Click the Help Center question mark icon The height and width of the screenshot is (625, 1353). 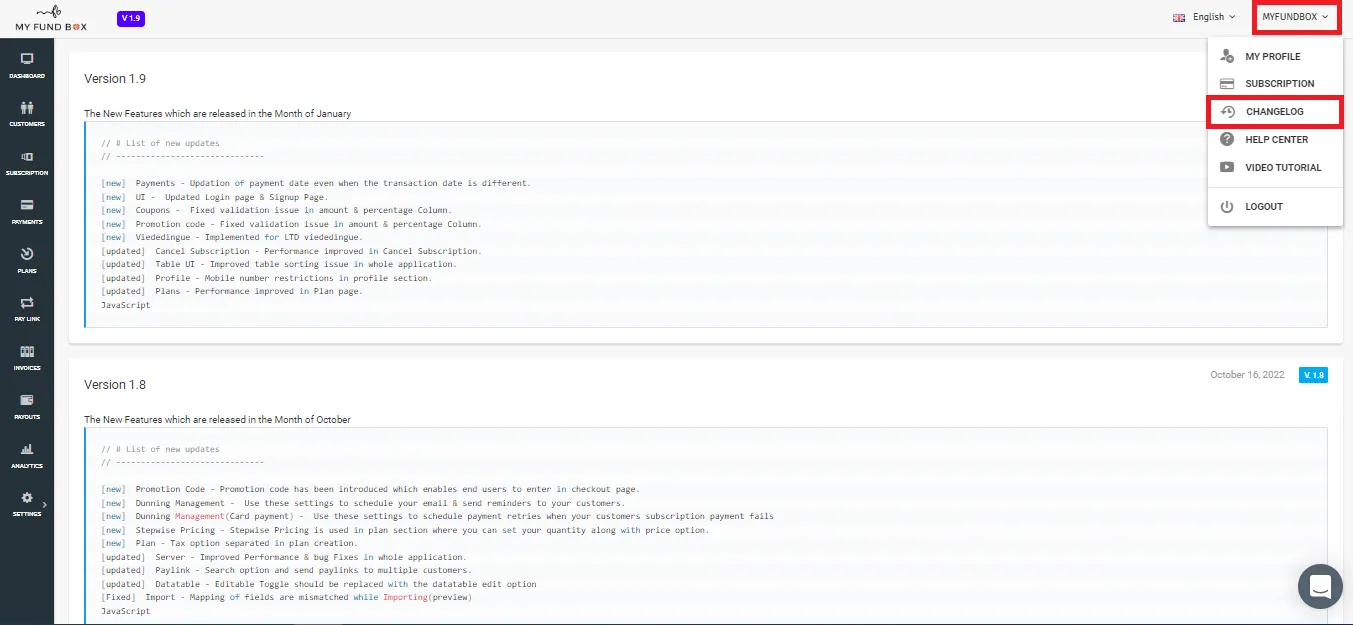[x=1227, y=140]
